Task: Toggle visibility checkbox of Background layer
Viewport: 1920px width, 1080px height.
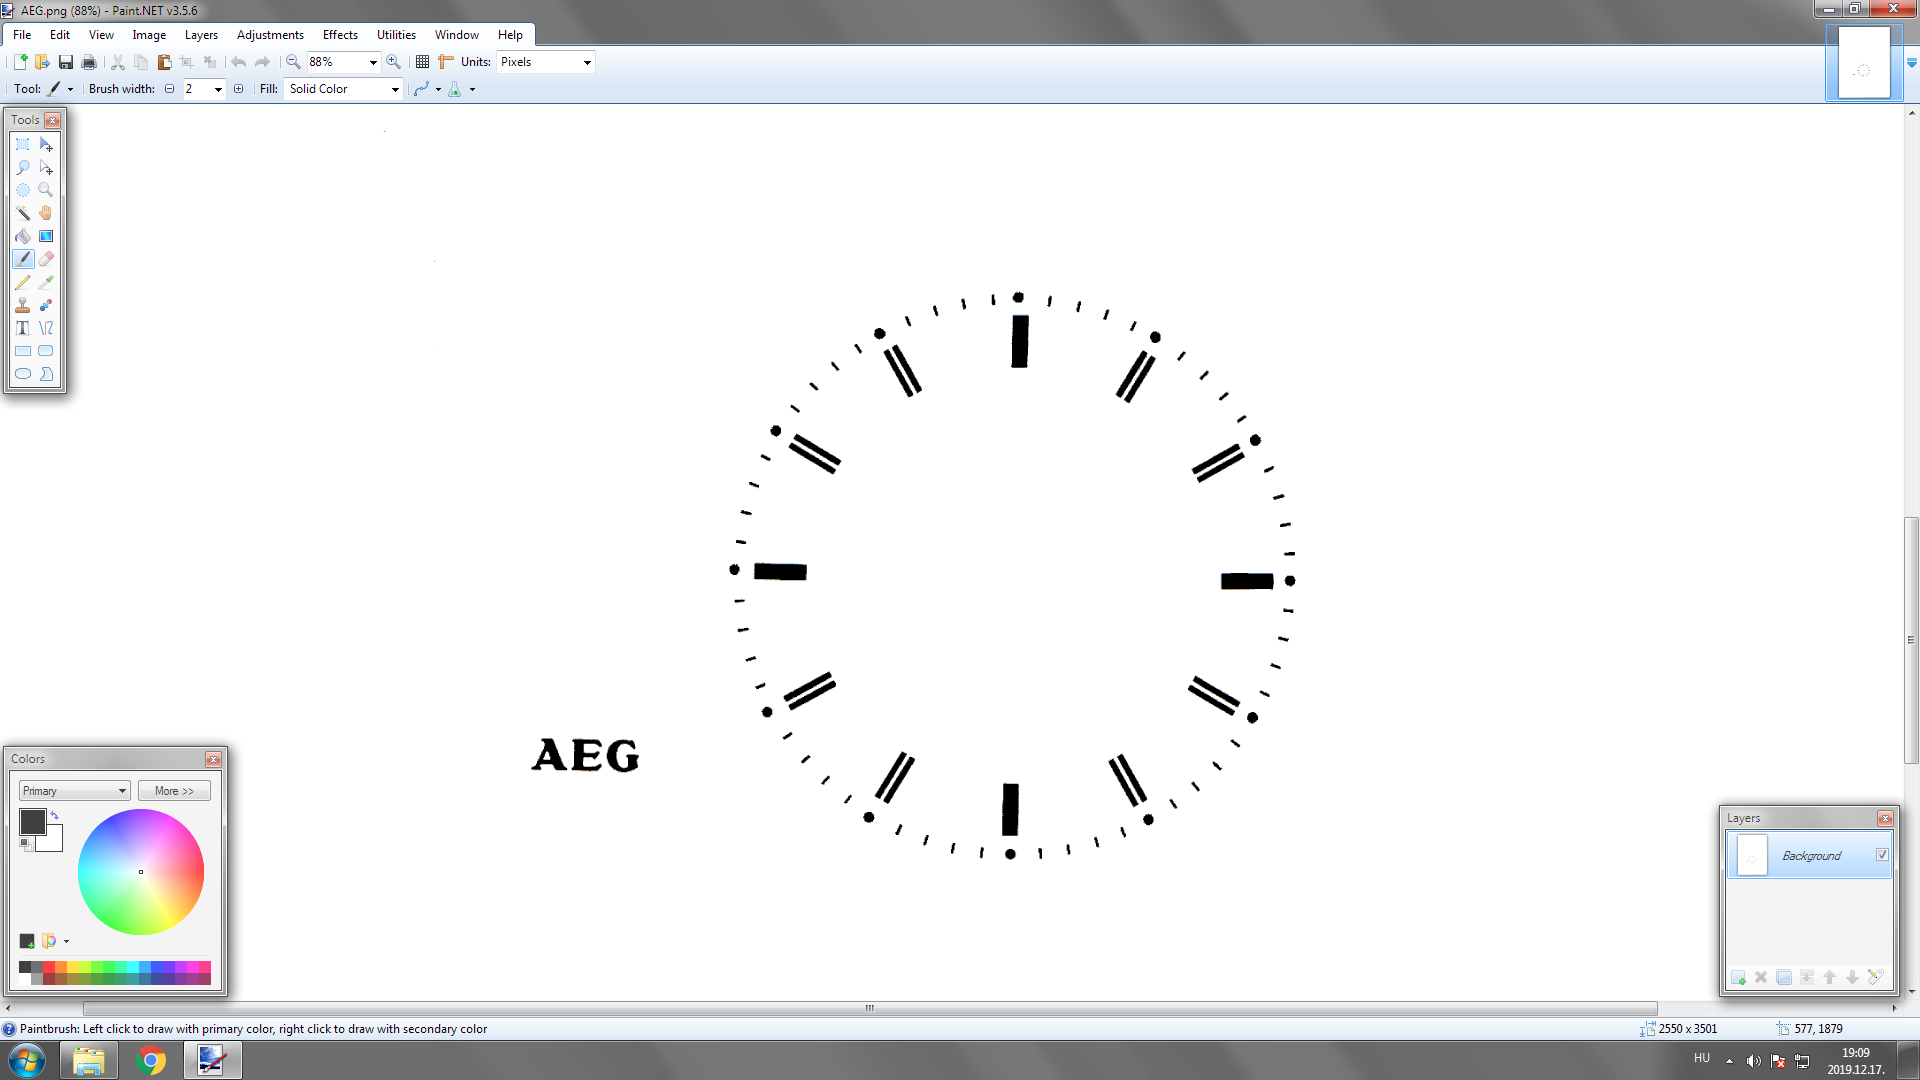Action: (1882, 855)
